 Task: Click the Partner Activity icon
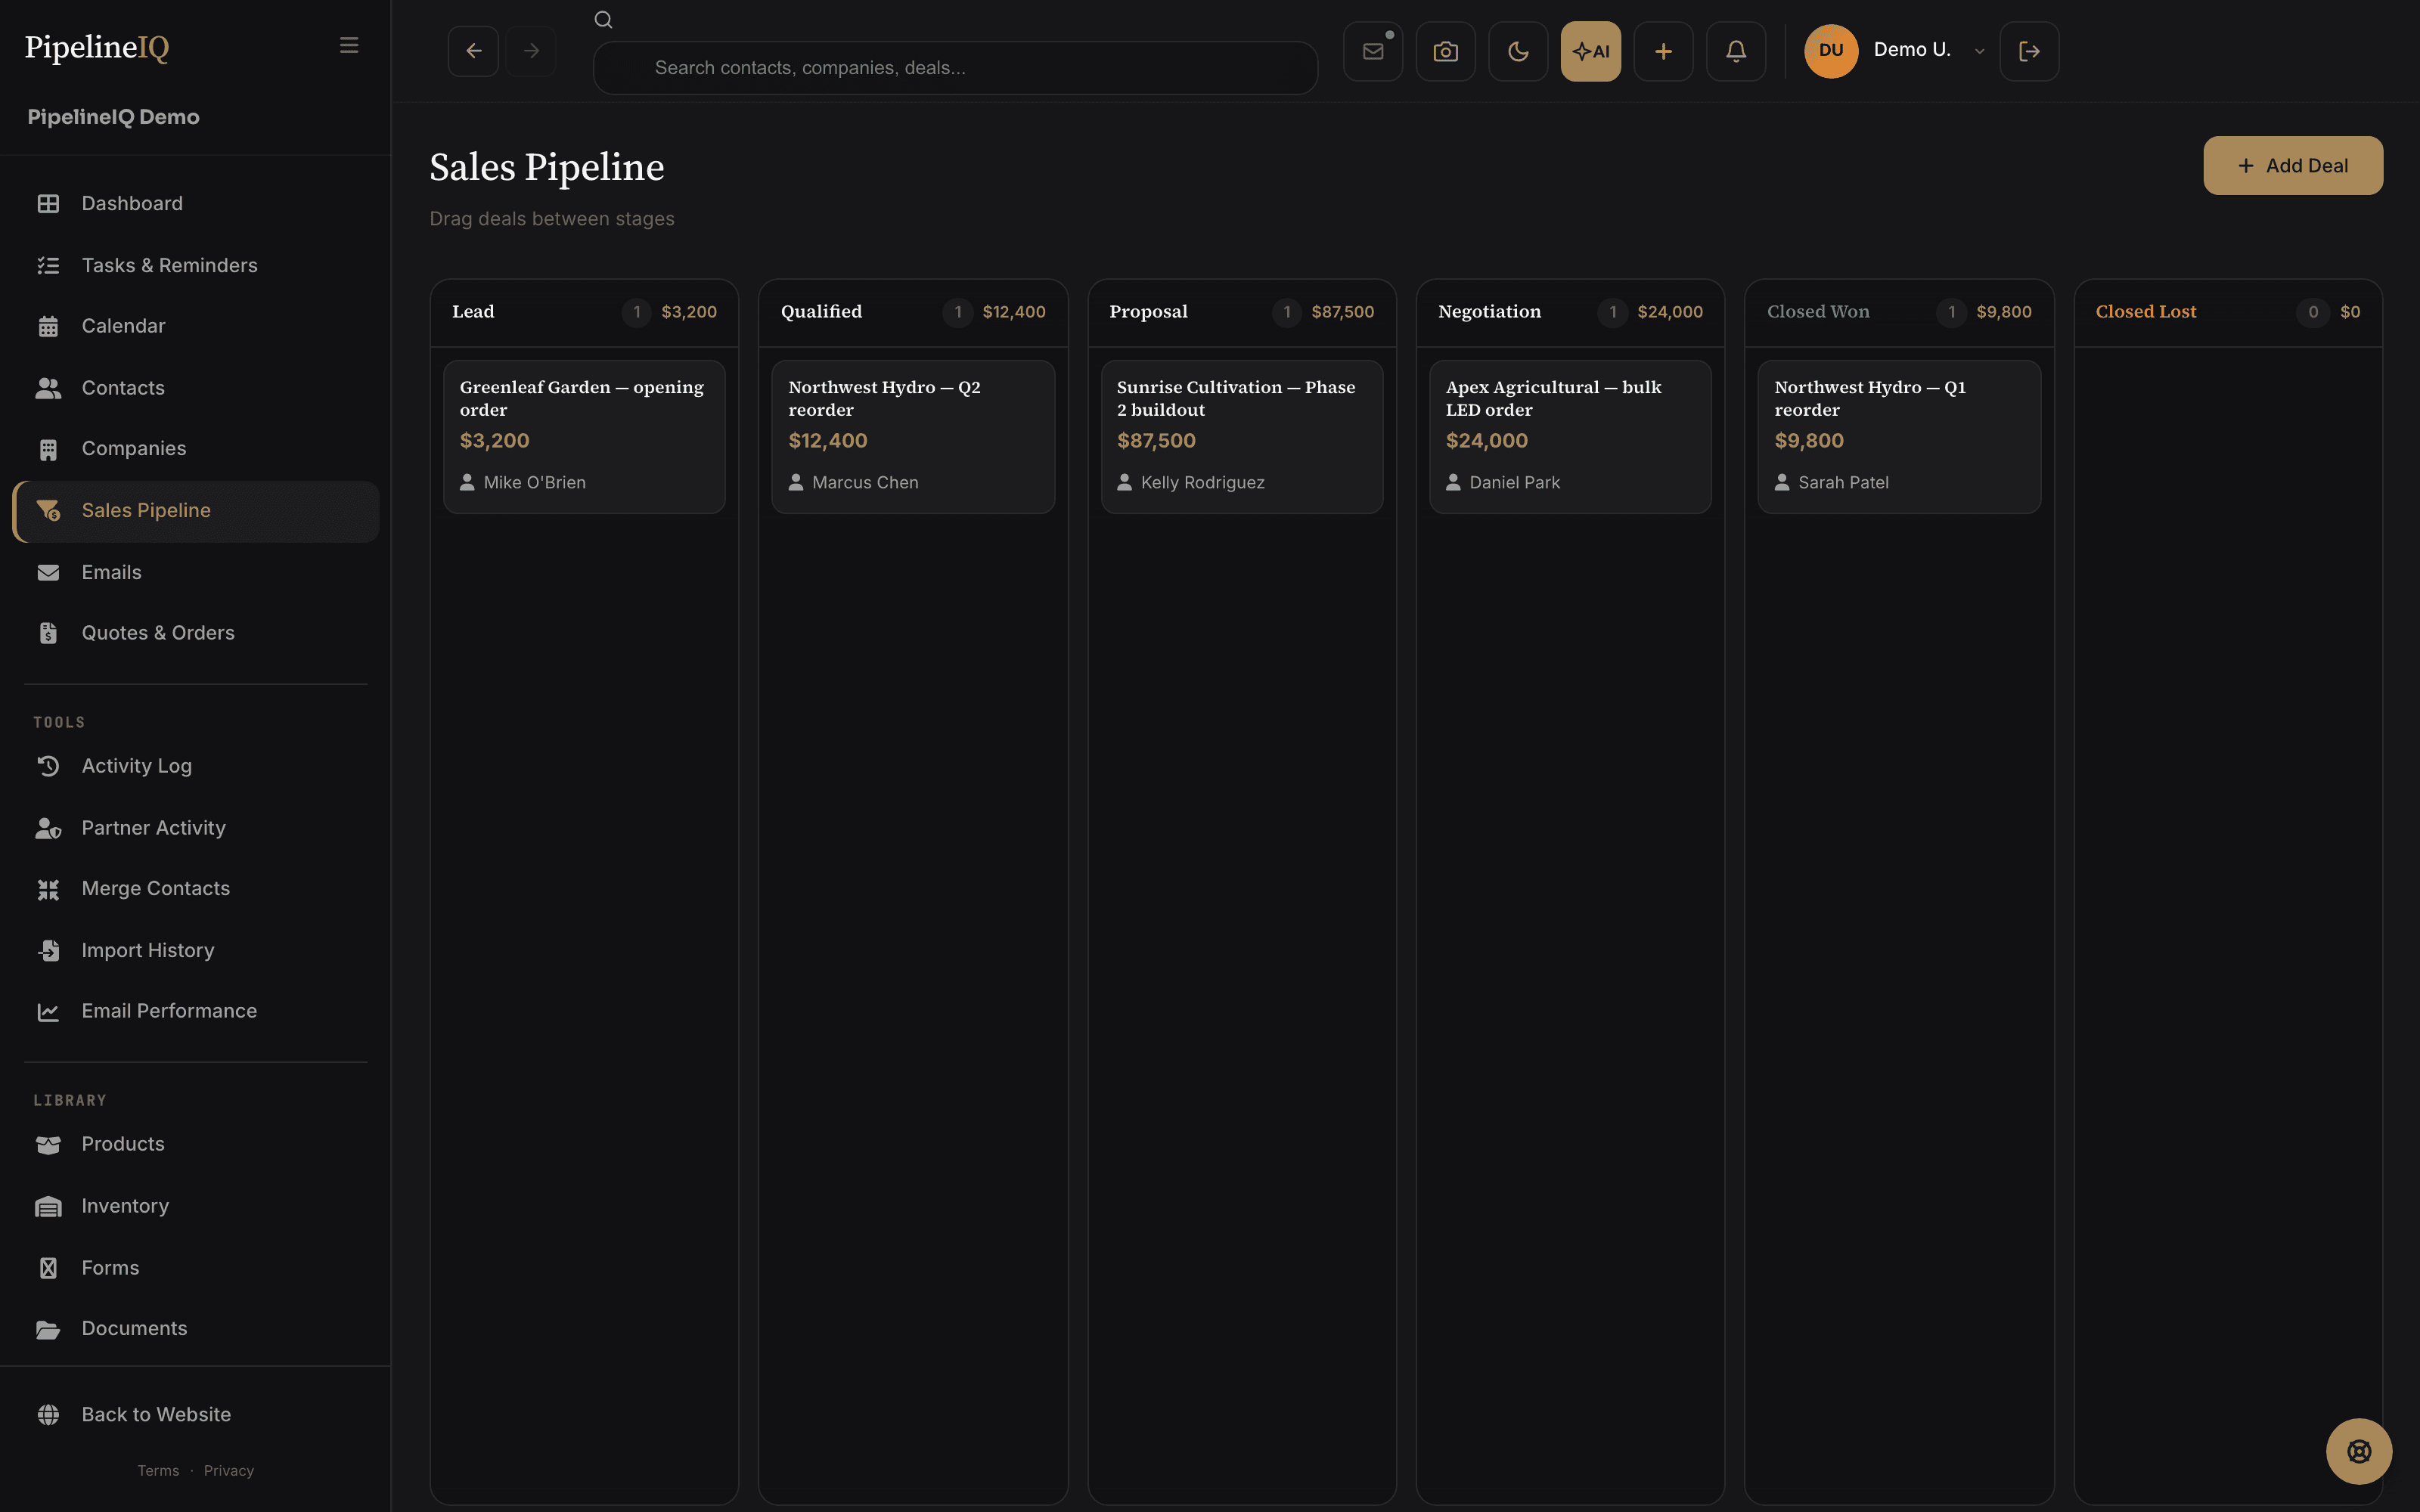pyautogui.click(x=48, y=828)
